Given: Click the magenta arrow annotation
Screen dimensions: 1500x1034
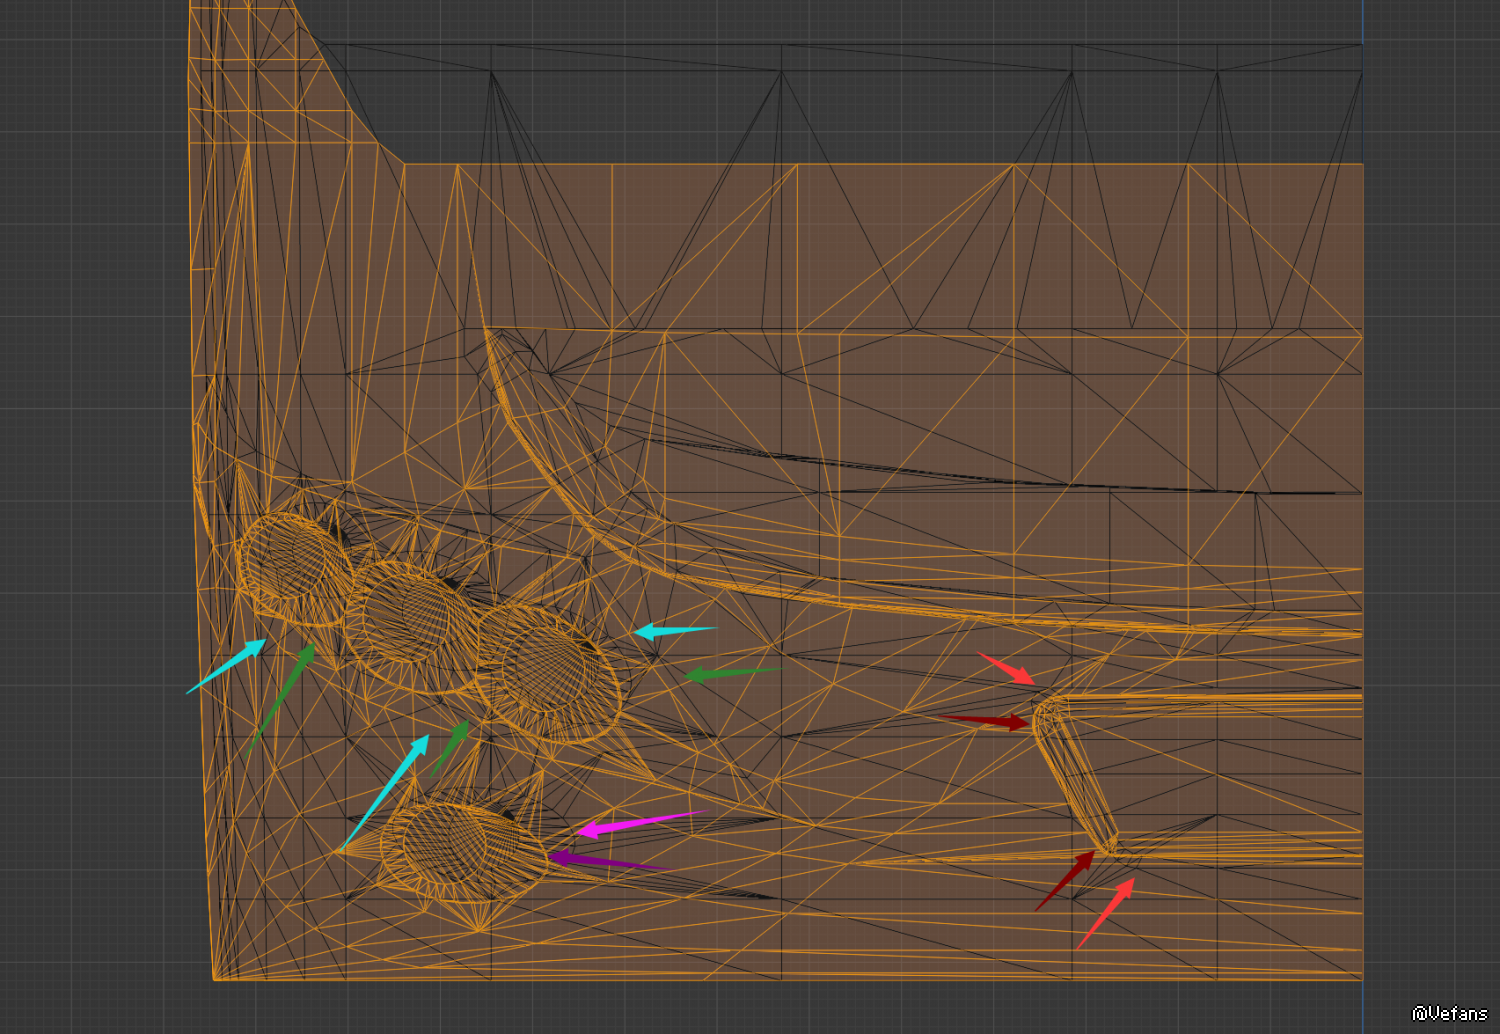Looking at the screenshot, I should click(640, 822).
